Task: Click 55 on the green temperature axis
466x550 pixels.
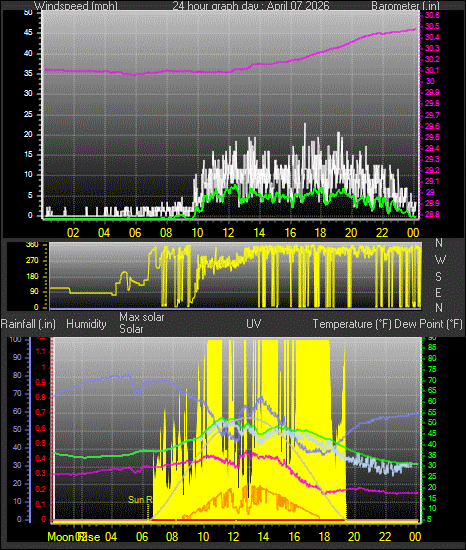Action: click(432, 412)
